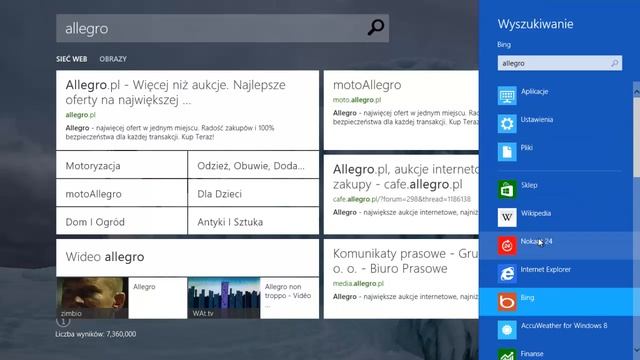Image resolution: width=640 pixels, height=360 pixels.
Task: Open the Aplikacje search category icon
Action: click(x=507, y=96)
